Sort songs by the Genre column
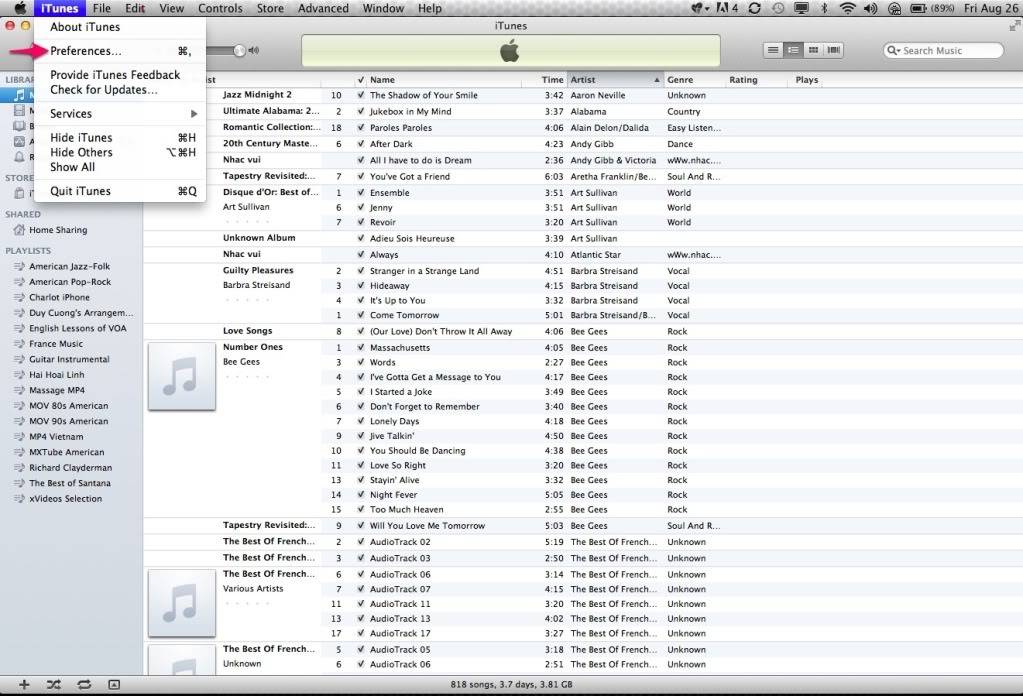The height and width of the screenshot is (696, 1023). 694,80
